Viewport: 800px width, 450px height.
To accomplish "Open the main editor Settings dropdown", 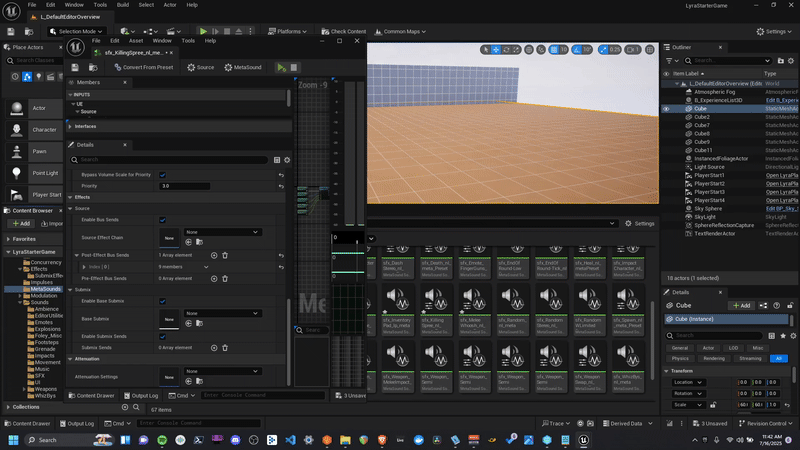I will point(774,32).
